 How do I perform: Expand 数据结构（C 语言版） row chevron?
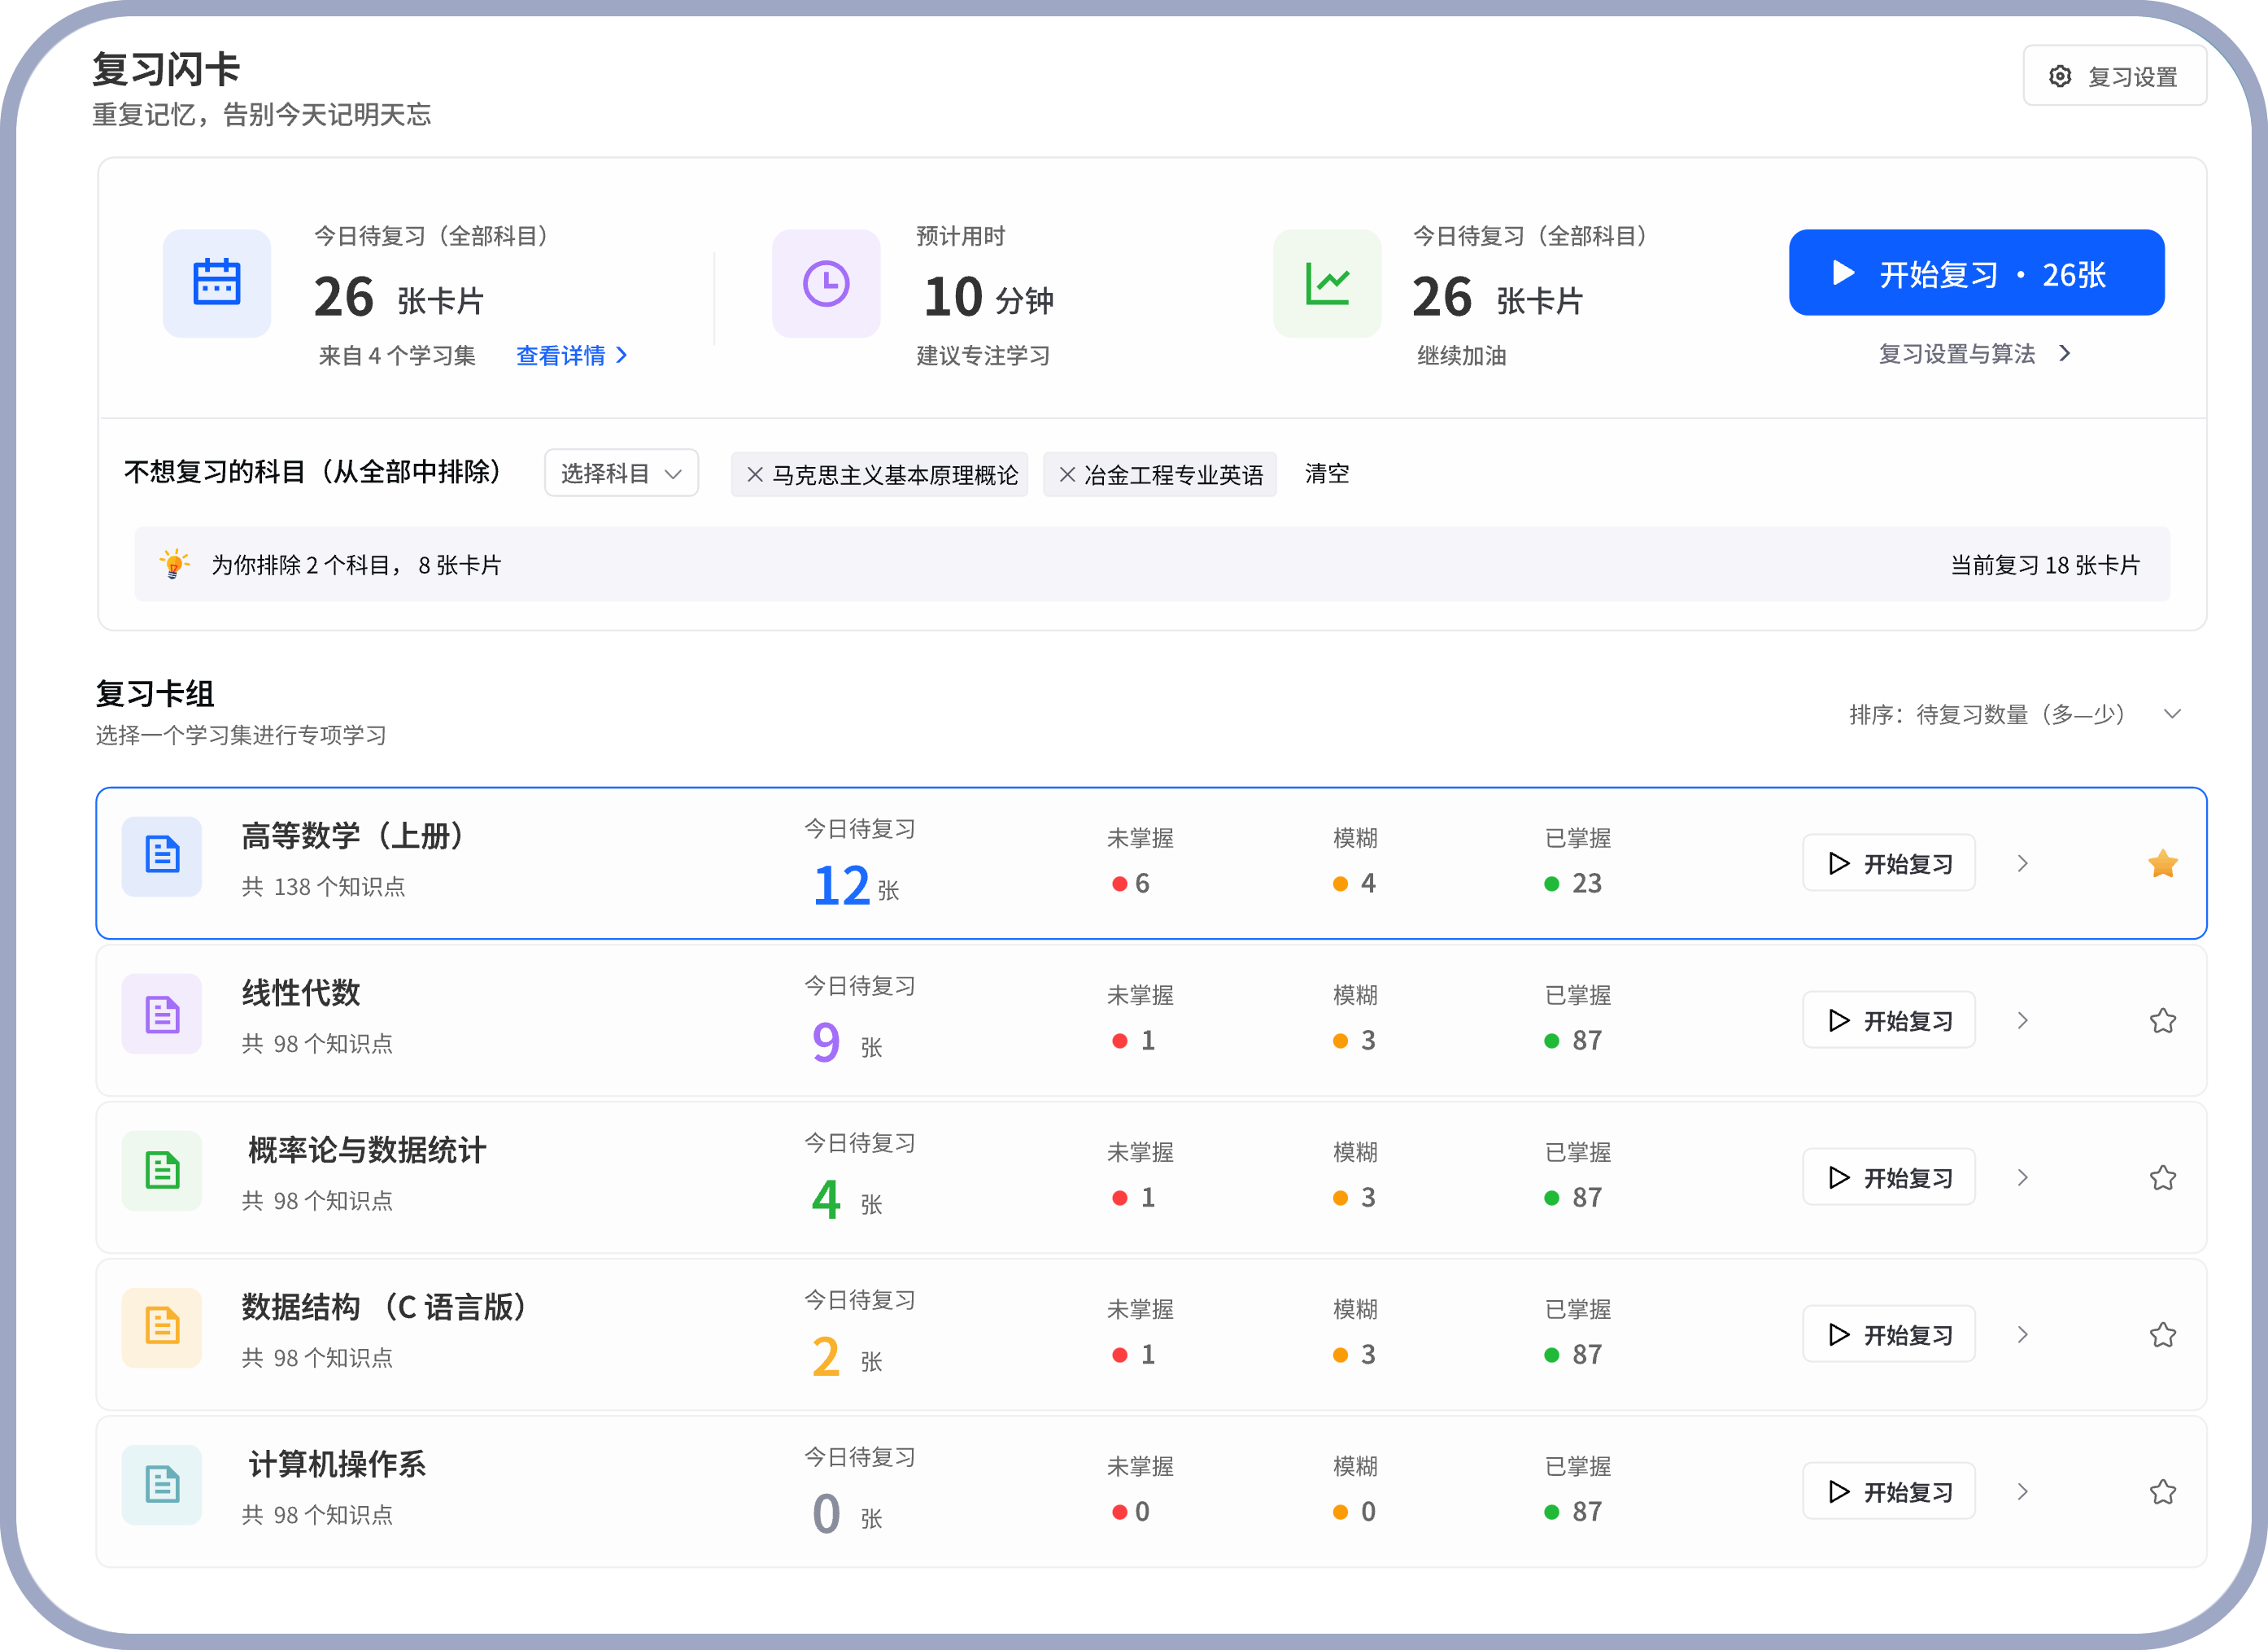(x=2022, y=1334)
